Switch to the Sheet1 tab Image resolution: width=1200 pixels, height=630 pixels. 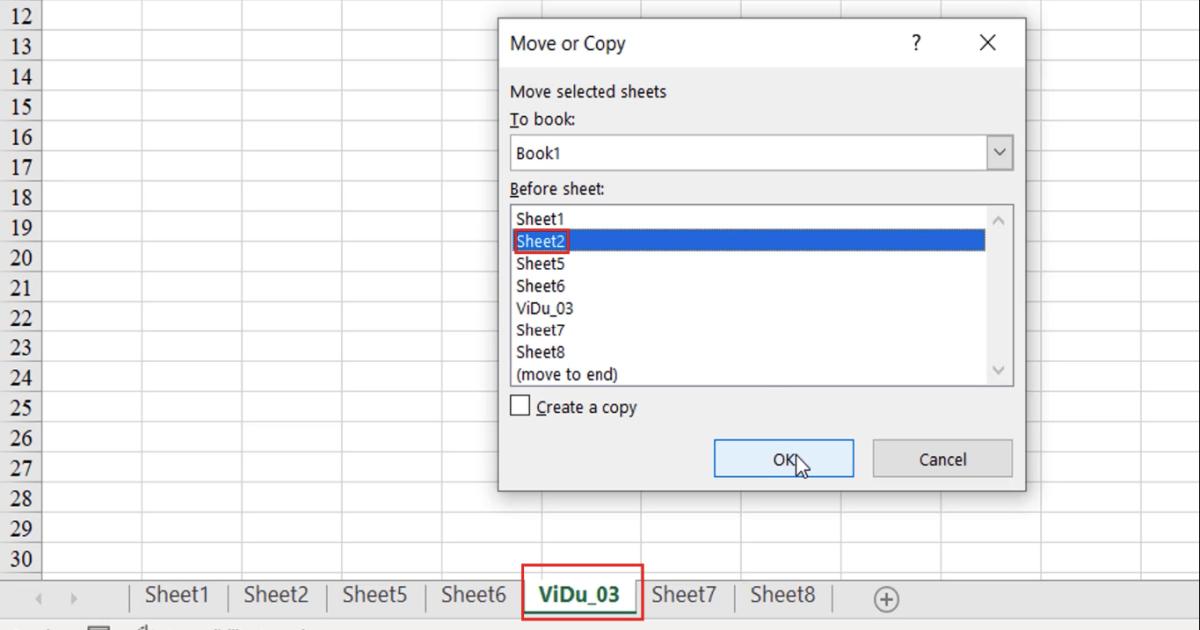click(176, 594)
